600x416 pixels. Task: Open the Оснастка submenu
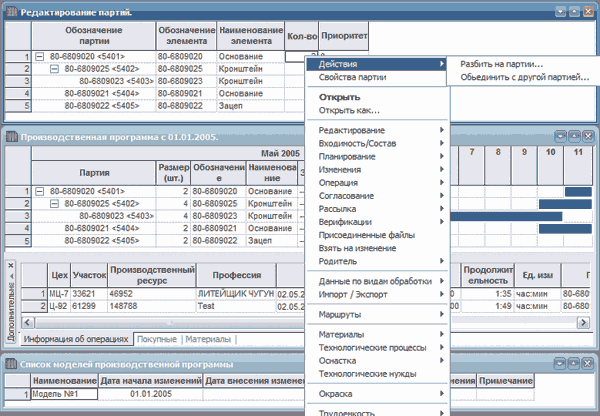tap(377, 361)
